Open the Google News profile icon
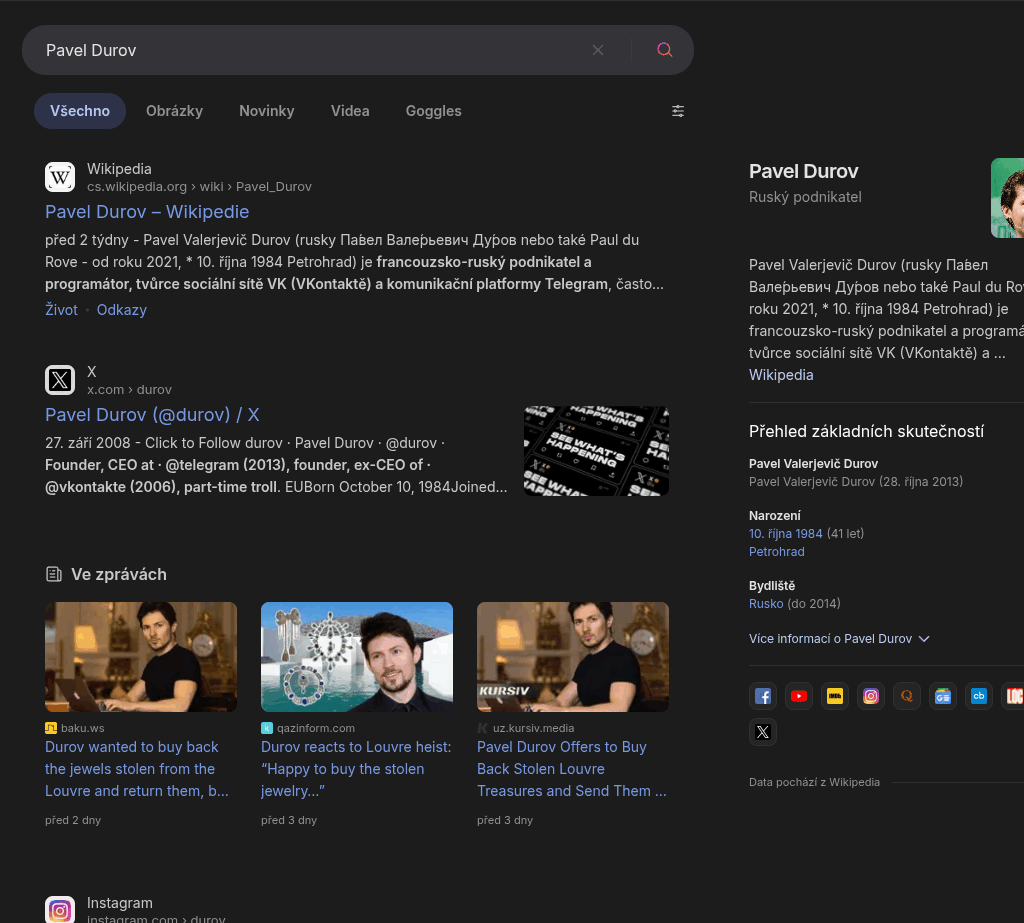 pyautogui.click(x=943, y=696)
